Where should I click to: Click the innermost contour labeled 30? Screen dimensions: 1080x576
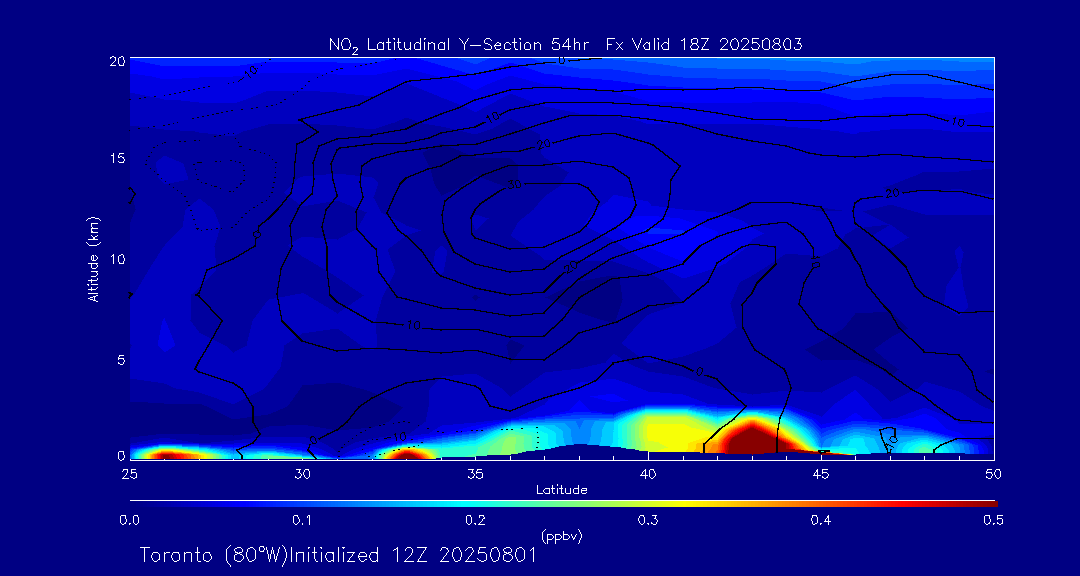click(x=516, y=185)
